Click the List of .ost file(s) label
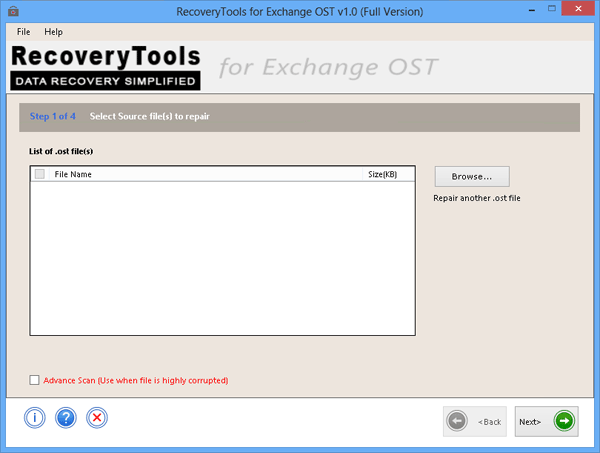 (x=61, y=152)
